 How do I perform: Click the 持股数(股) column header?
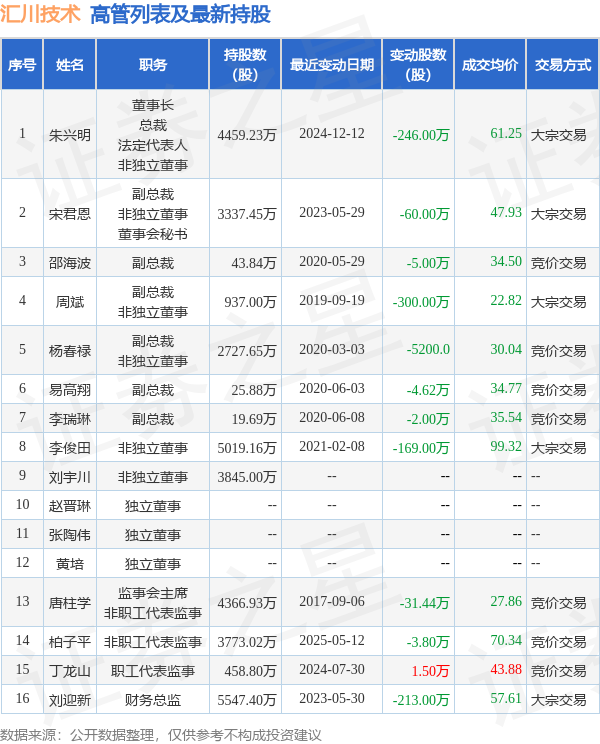[245, 65]
